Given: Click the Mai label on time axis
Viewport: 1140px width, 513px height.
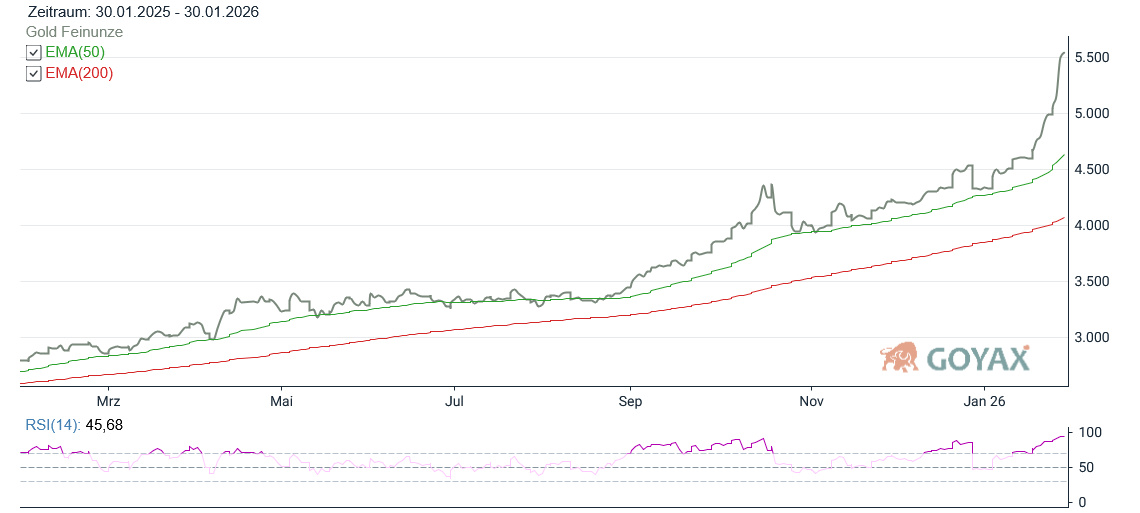Looking at the screenshot, I should point(282,402).
